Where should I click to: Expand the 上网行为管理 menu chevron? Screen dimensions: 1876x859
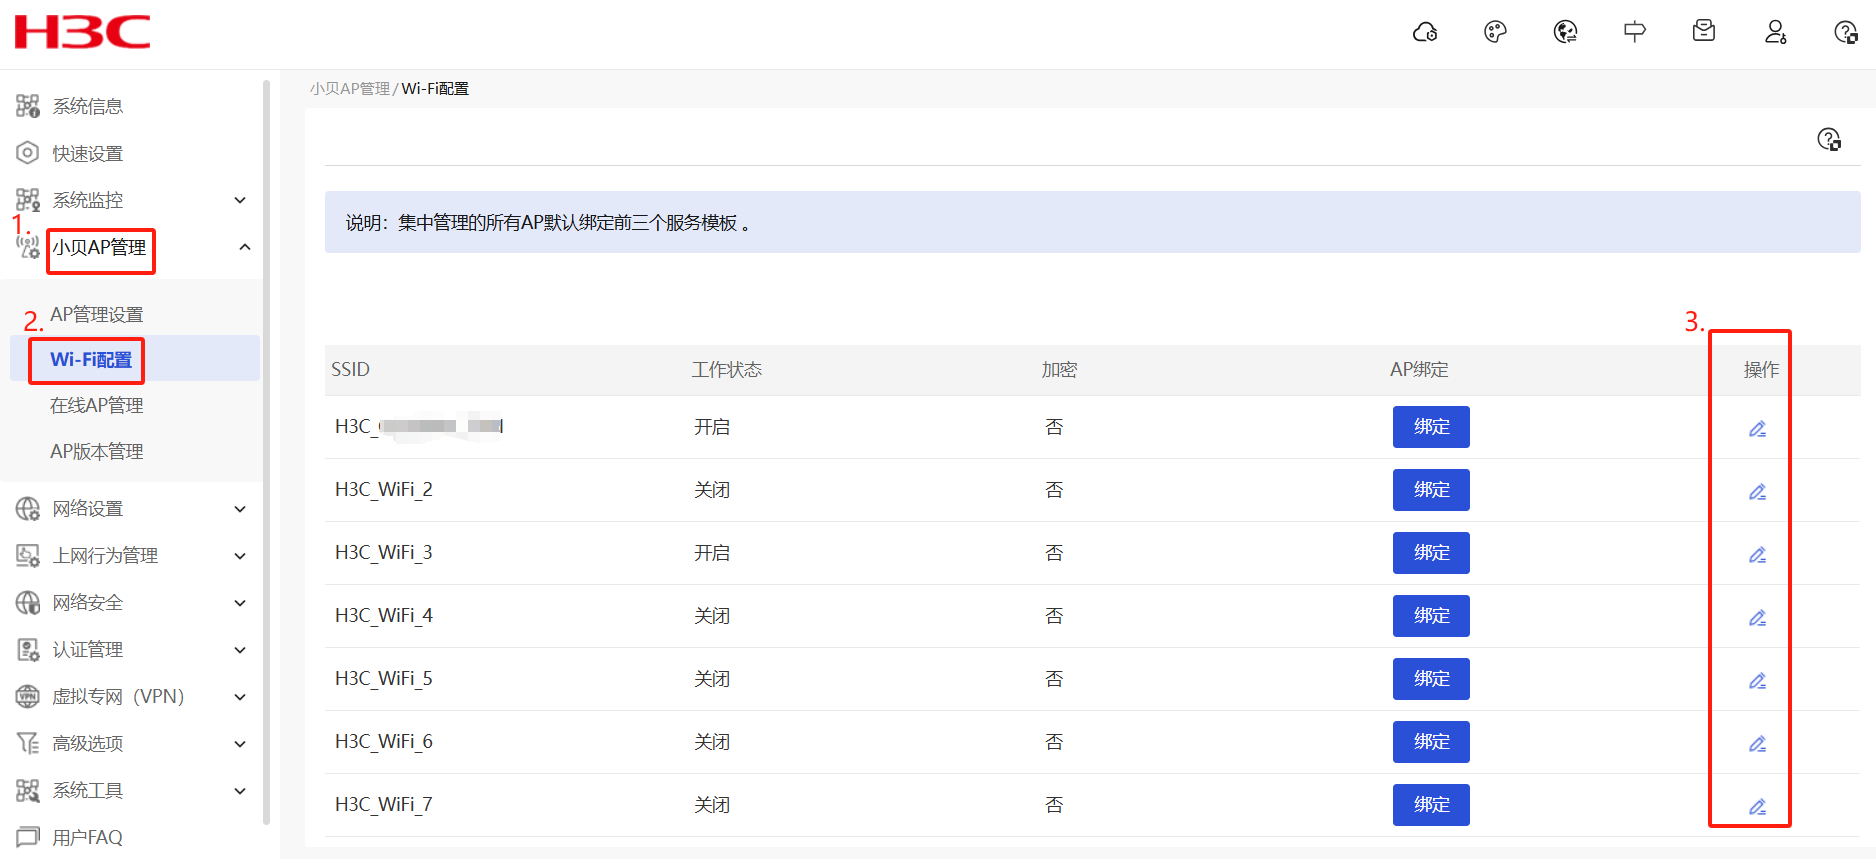tap(240, 556)
